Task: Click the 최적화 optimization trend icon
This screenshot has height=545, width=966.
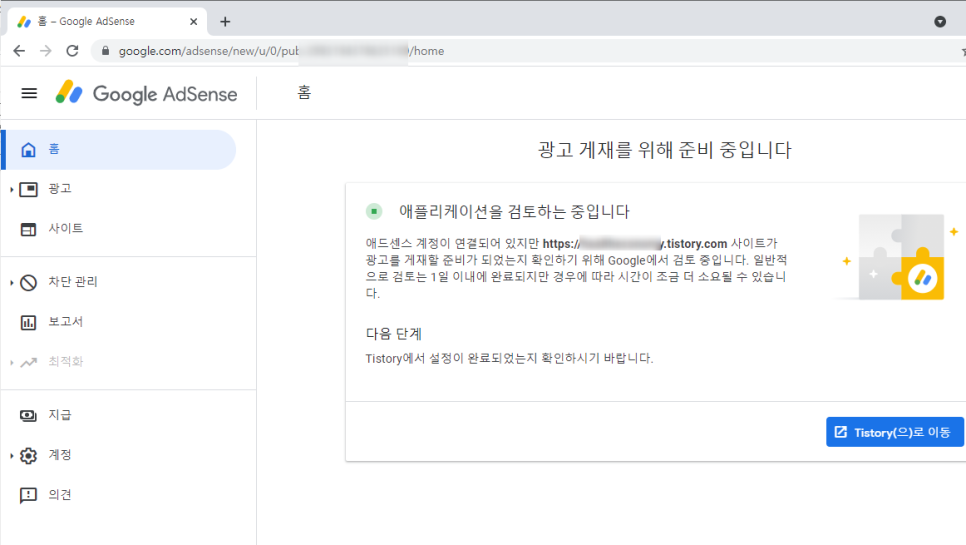Action: [28, 362]
